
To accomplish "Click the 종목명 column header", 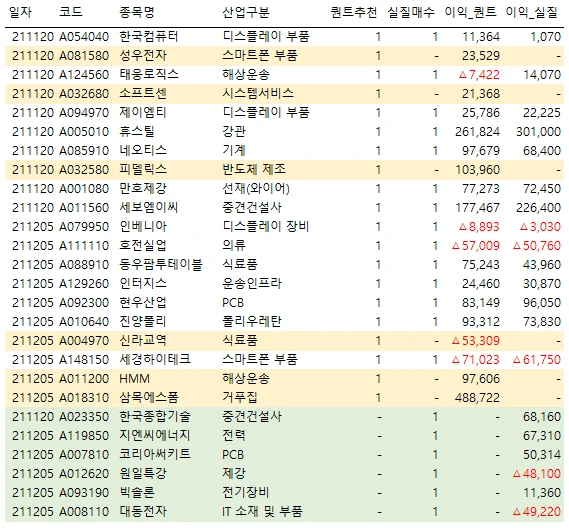I will (x=137, y=12).
